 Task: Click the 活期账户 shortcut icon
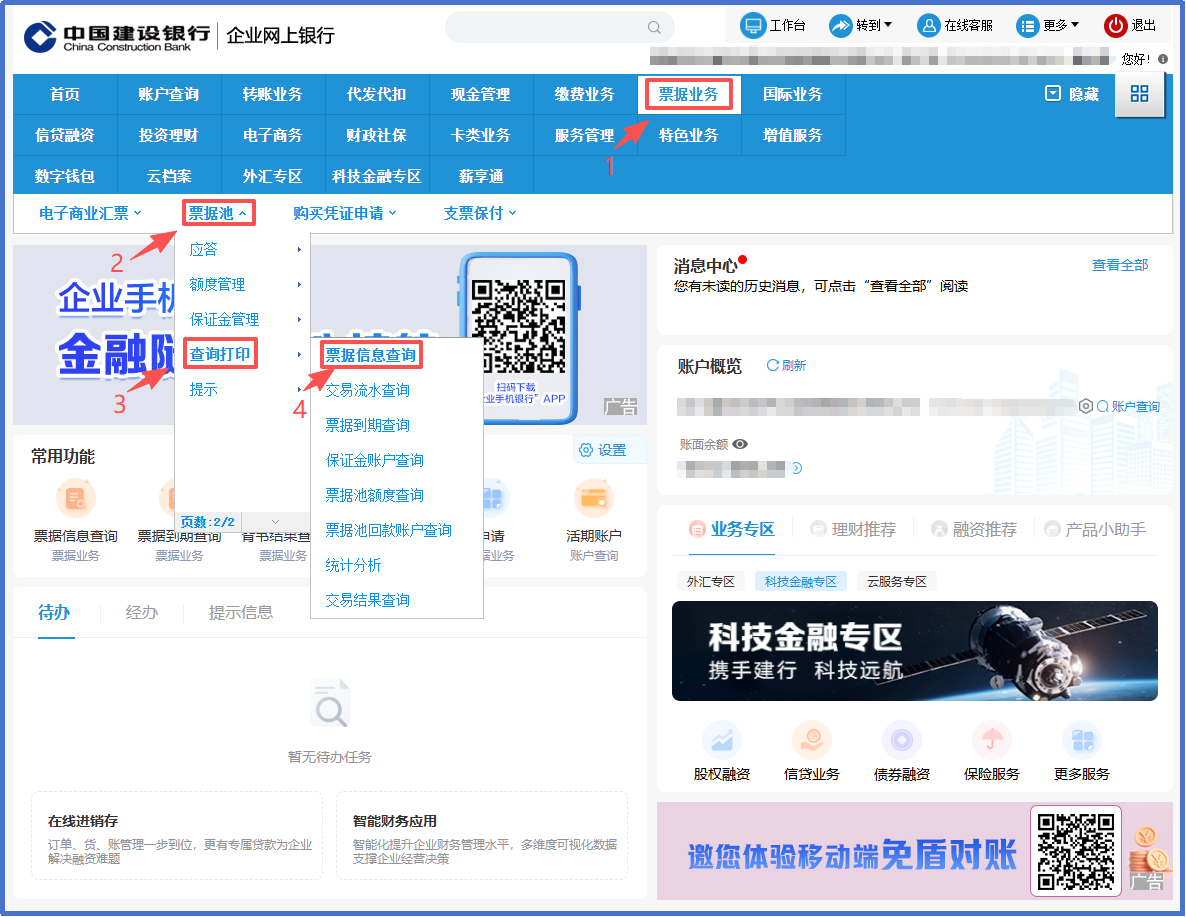point(594,498)
